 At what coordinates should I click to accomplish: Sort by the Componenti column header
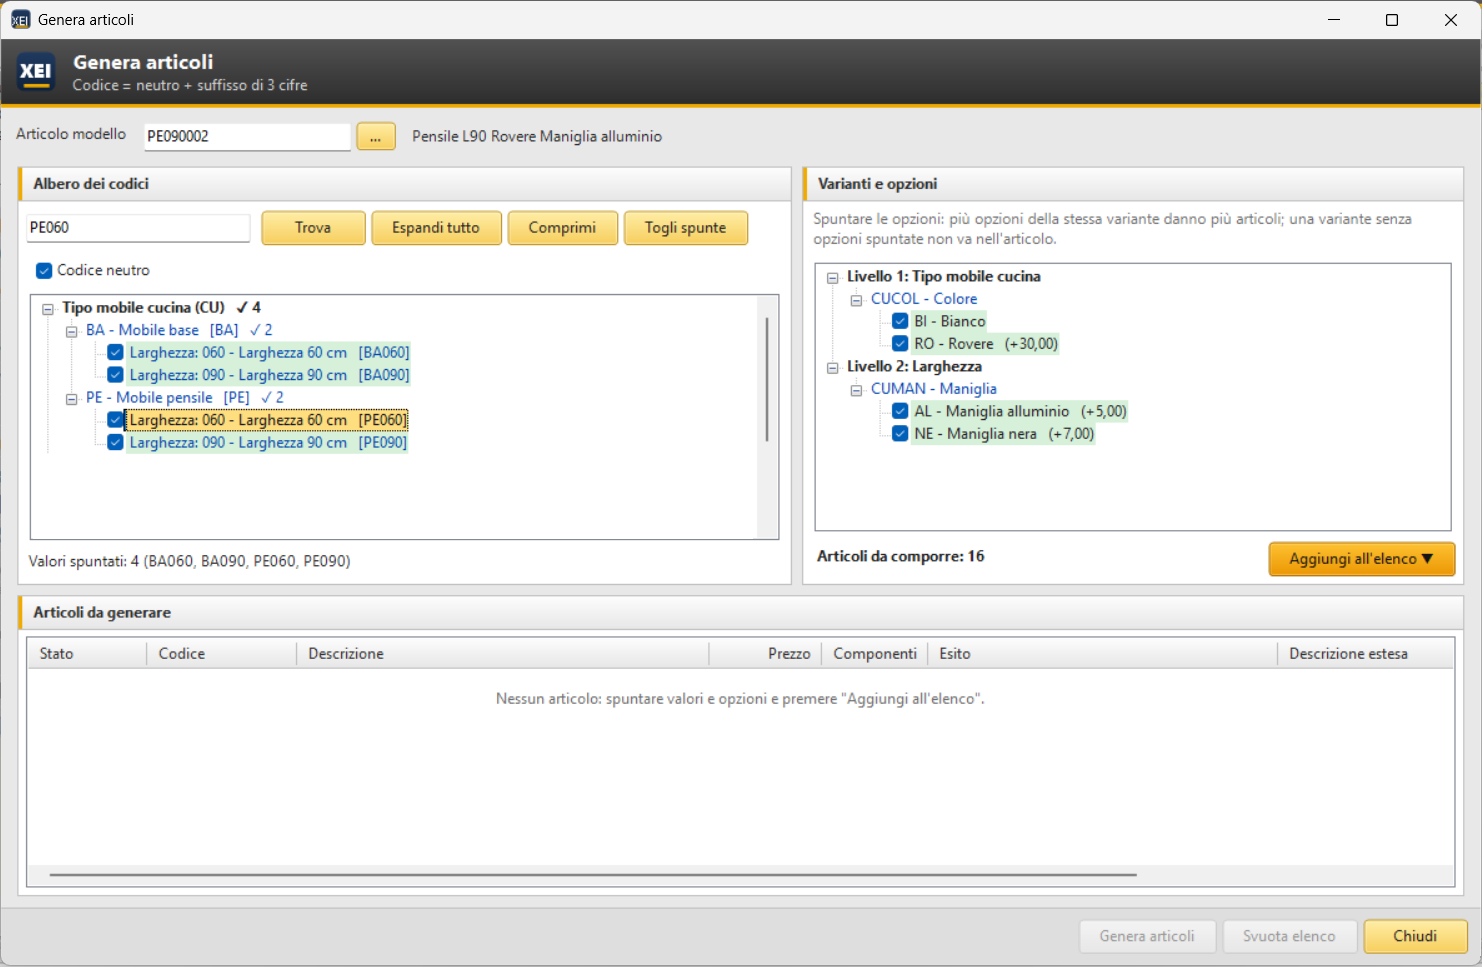coord(875,654)
